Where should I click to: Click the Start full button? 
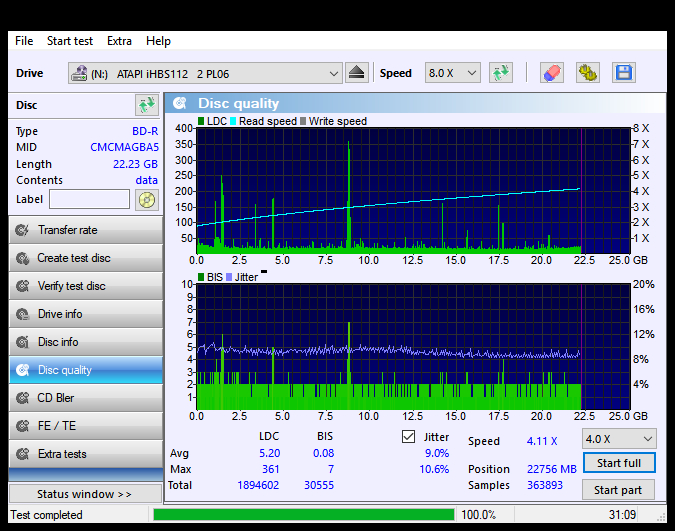[x=619, y=463]
